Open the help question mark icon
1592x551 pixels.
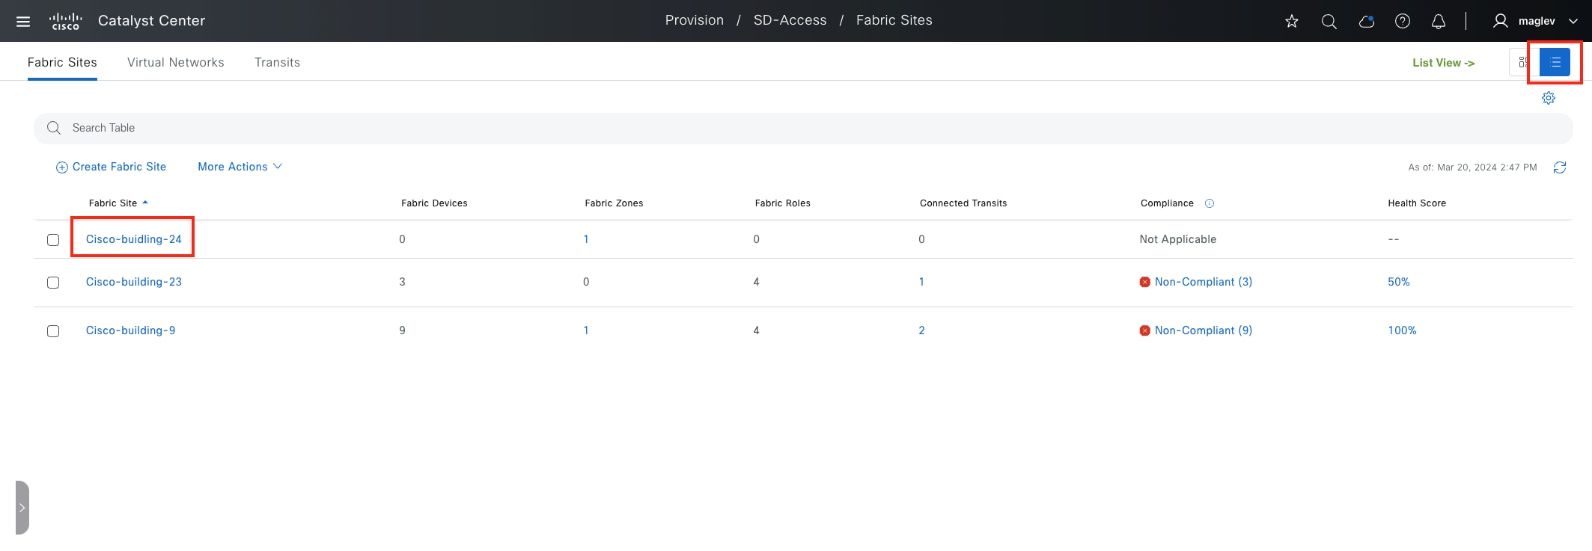pyautogui.click(x=1403, y=21)
